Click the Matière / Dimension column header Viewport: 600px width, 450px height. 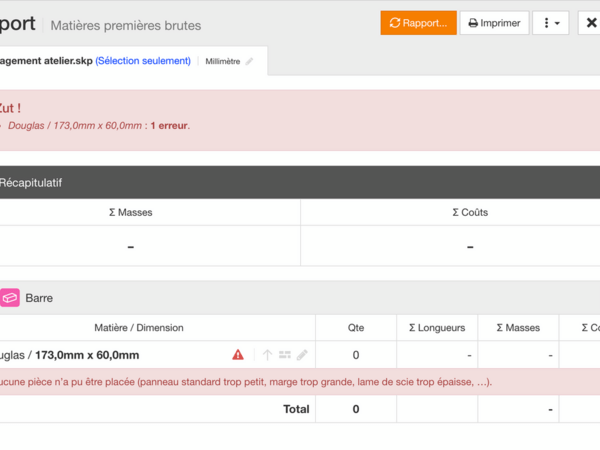(x=139, y=328)
